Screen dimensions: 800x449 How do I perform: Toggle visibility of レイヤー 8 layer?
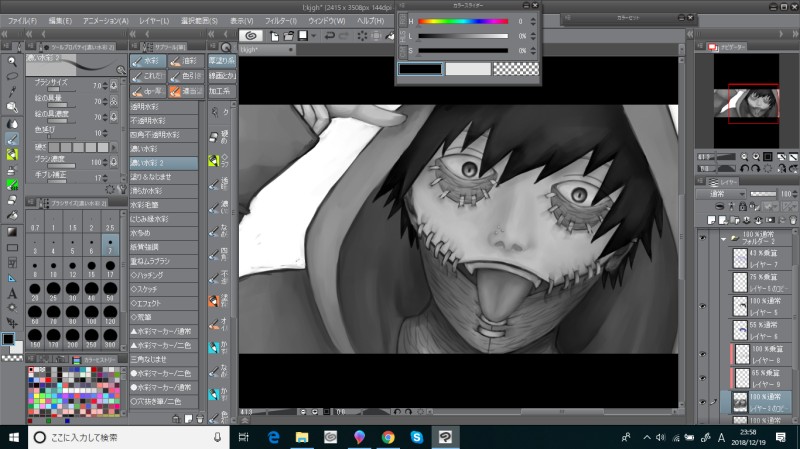point(703,354)
